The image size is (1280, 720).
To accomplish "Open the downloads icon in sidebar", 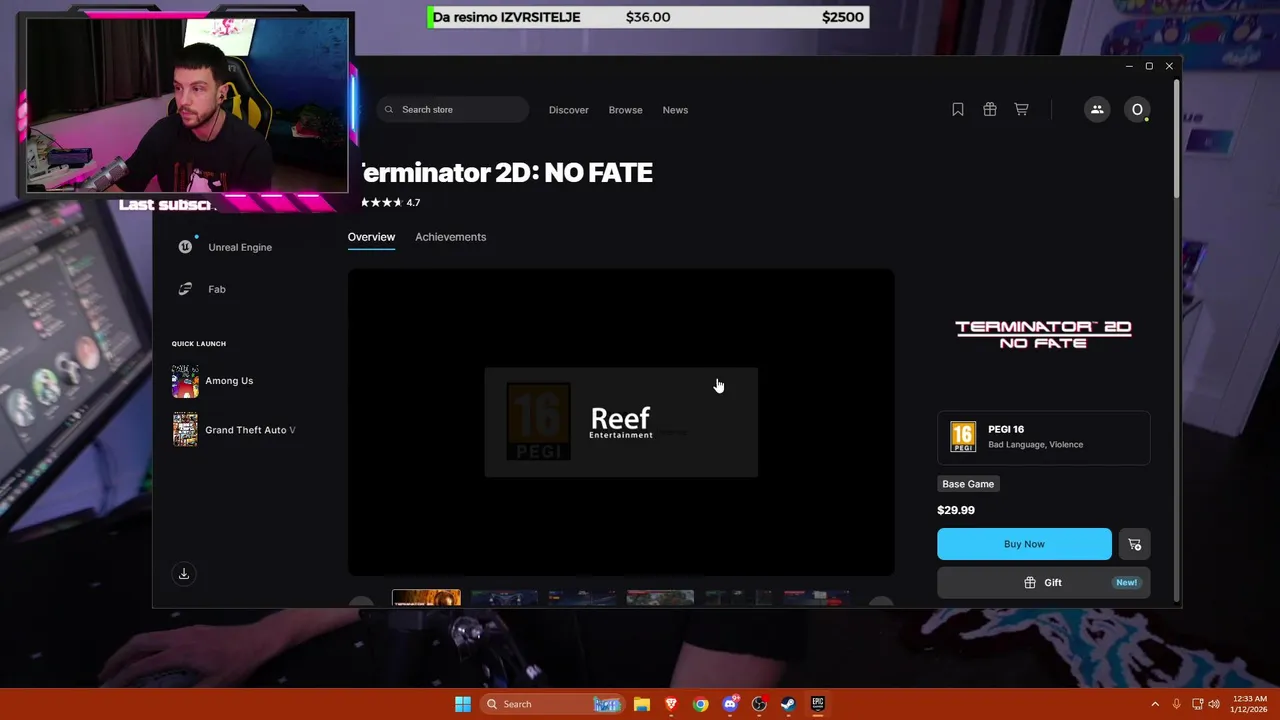I will 184,574.
